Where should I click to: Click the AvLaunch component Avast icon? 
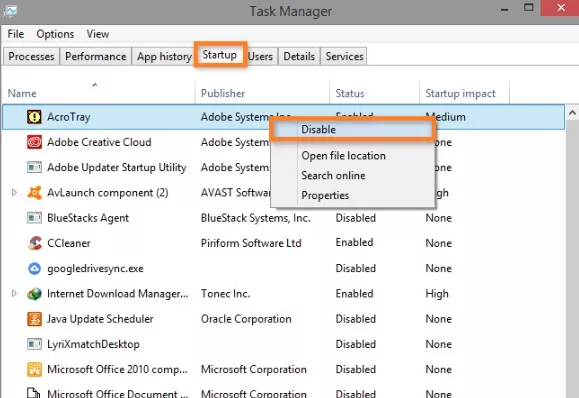34,193
